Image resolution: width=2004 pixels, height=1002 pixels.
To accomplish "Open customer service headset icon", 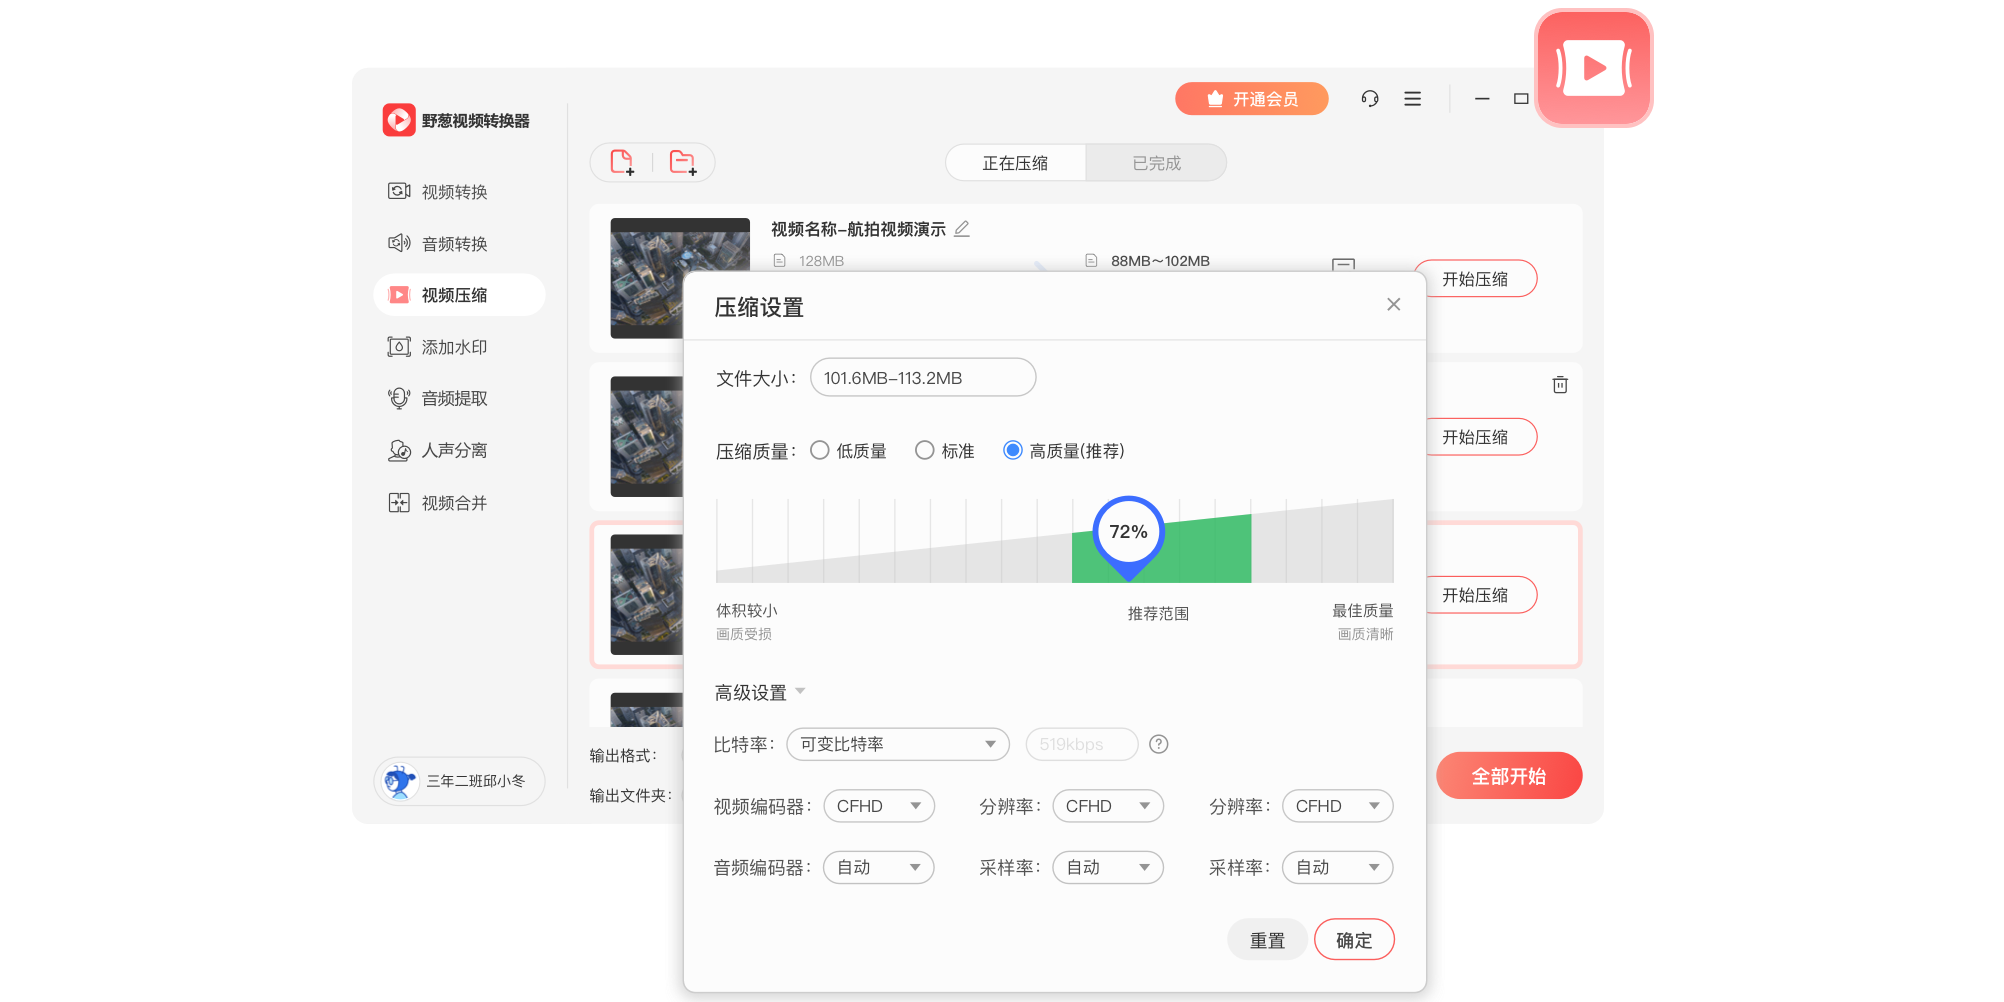I will coord(1370,99).
